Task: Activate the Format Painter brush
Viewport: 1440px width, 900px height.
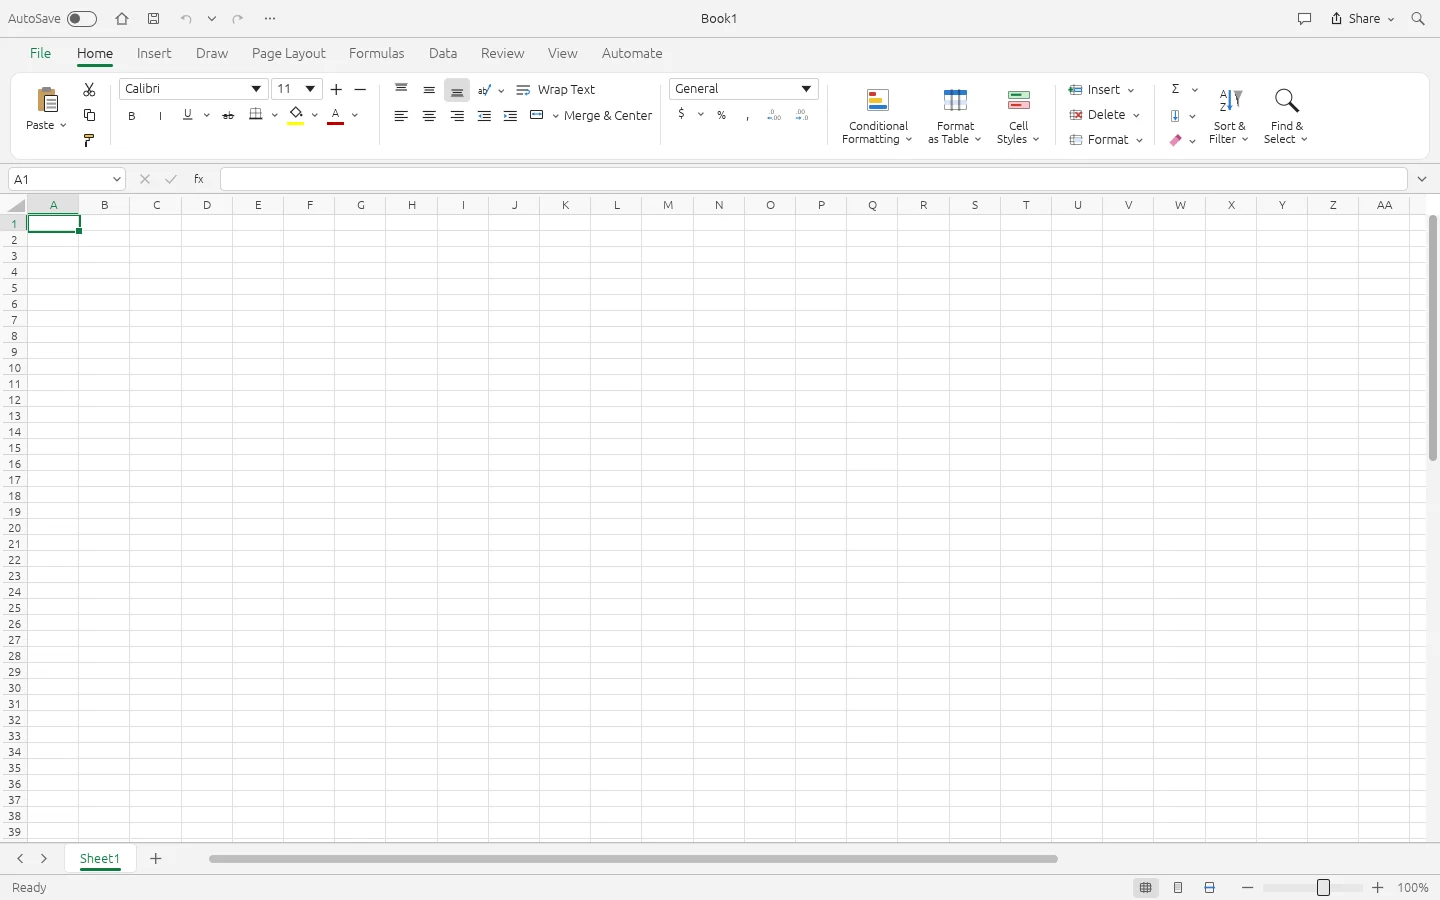Action: coord(89,140)
